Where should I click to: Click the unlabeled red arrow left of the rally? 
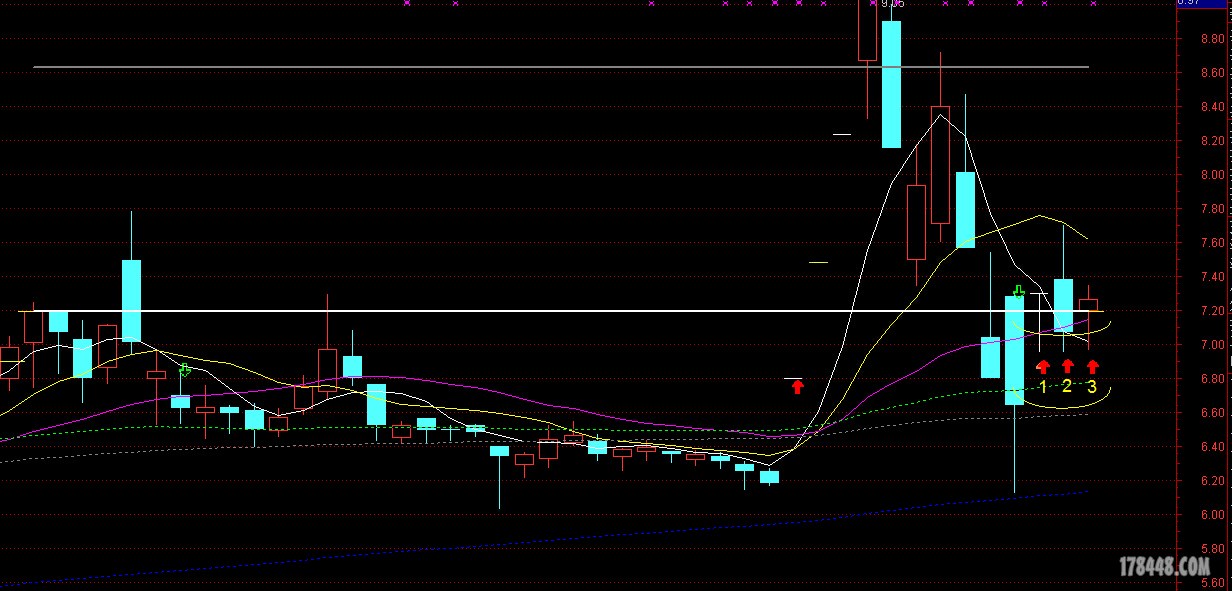[x=797, y=387]
